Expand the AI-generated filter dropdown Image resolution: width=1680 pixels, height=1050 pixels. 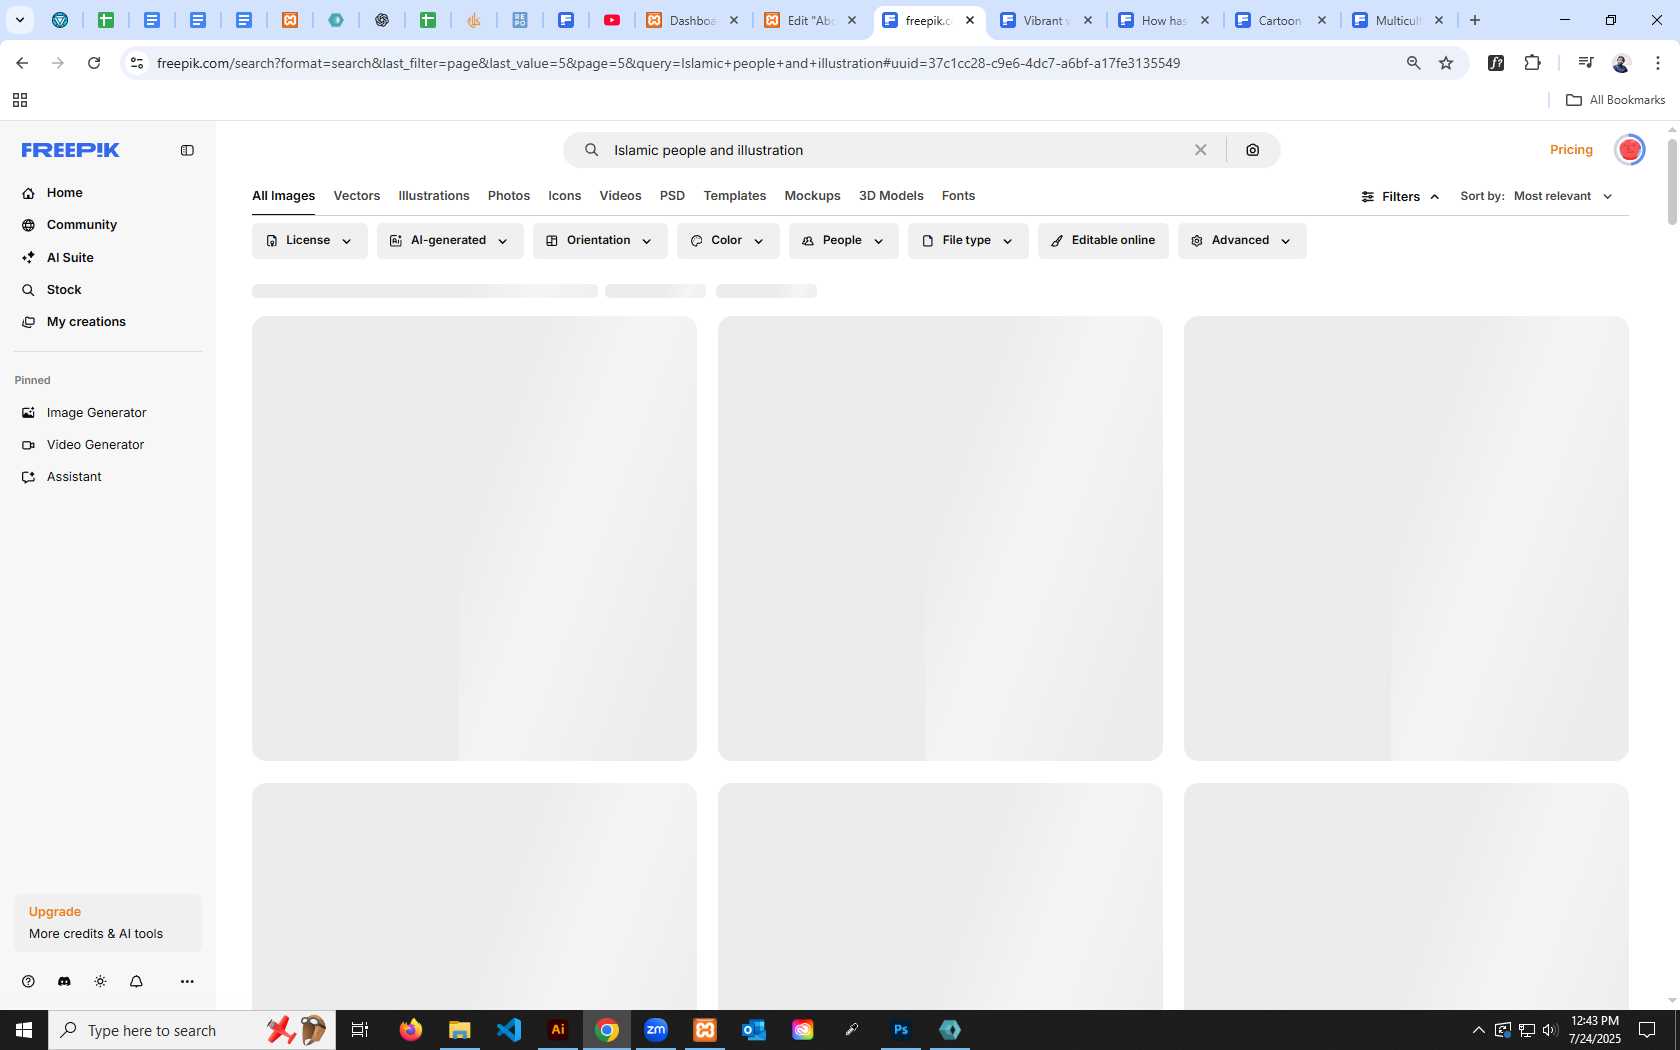450,241
